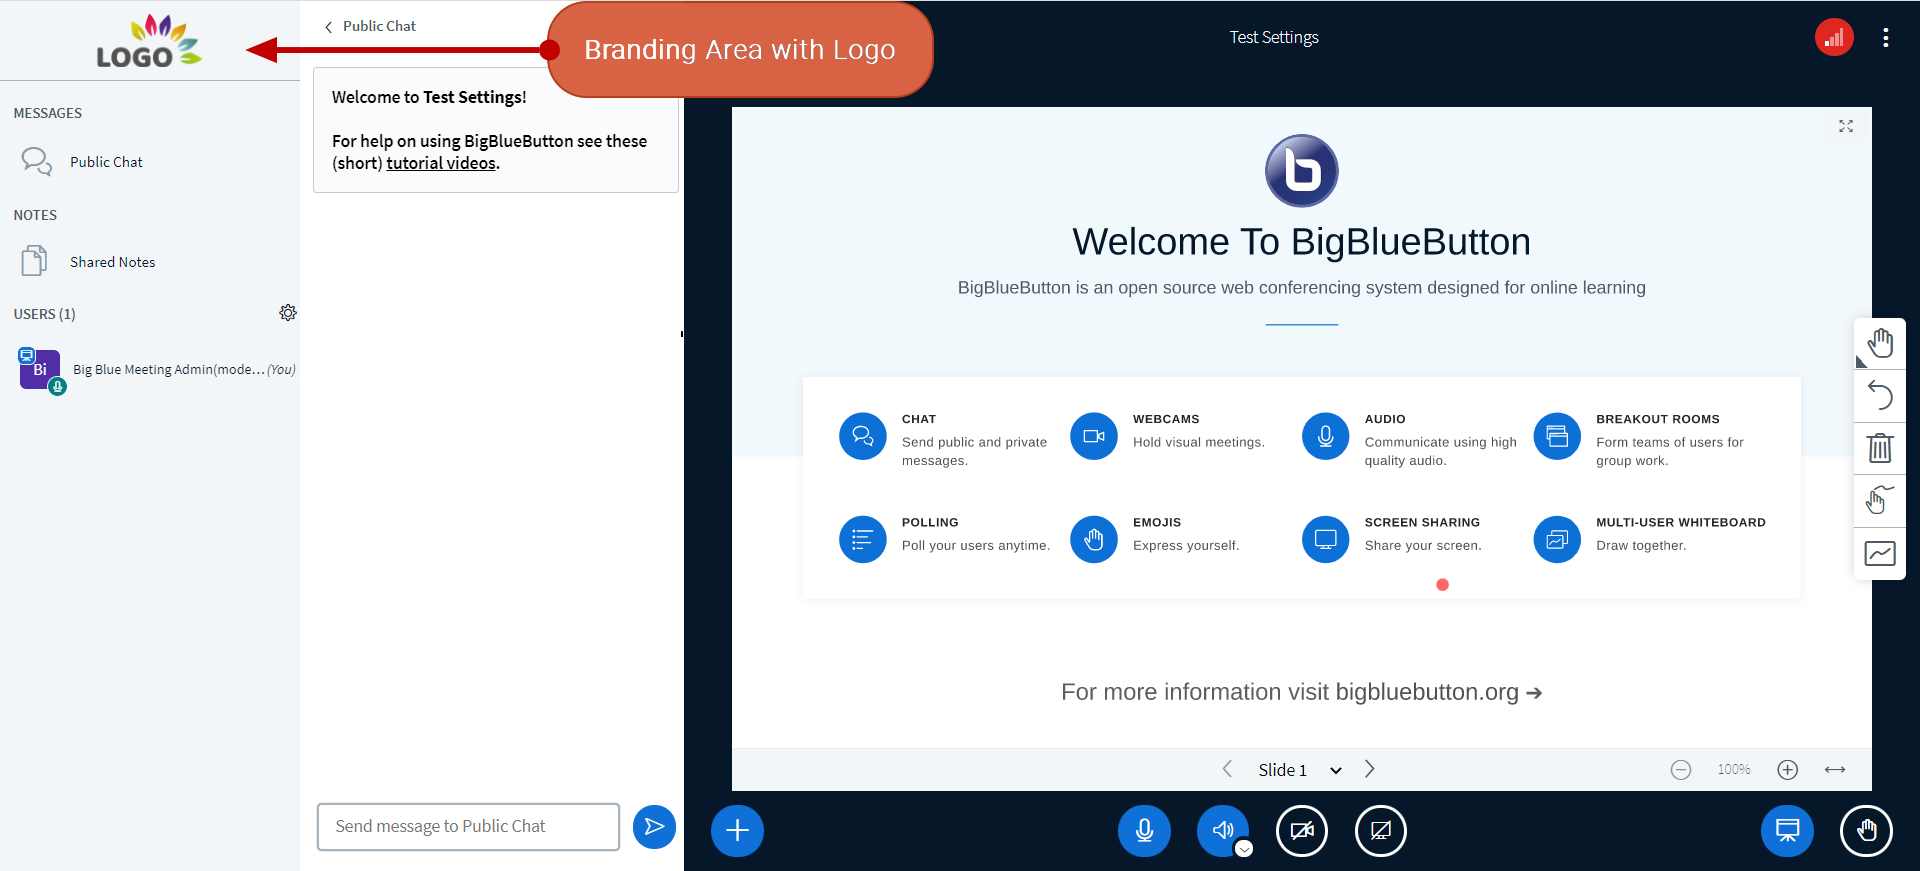This screenshot has height=871, width=1920.
Task: Focus the Send message to Public Chat field
Action: pyautogui.click(x=468, y=827)
